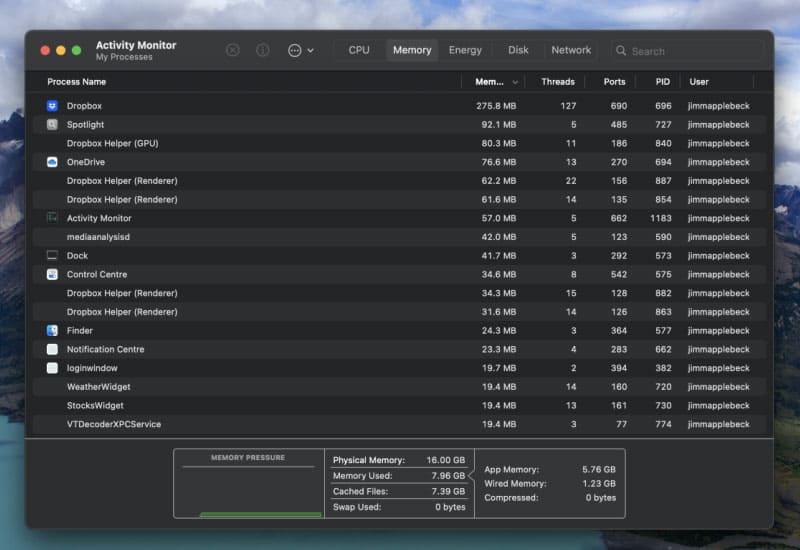Click the inspect process info icon

pyautogui.click(x=263, y=50)
